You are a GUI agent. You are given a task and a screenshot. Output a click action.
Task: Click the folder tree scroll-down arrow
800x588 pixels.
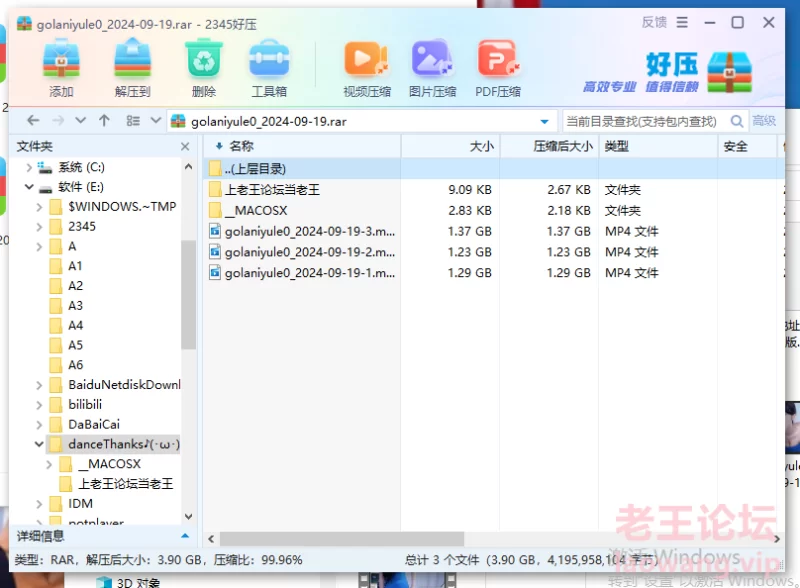[188, 517]
